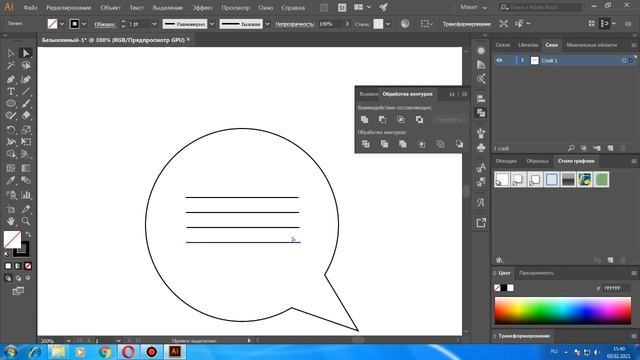Click Create New Layer icon in Layers panel
This screenshot has height=360, width=640.
(610, 148)
